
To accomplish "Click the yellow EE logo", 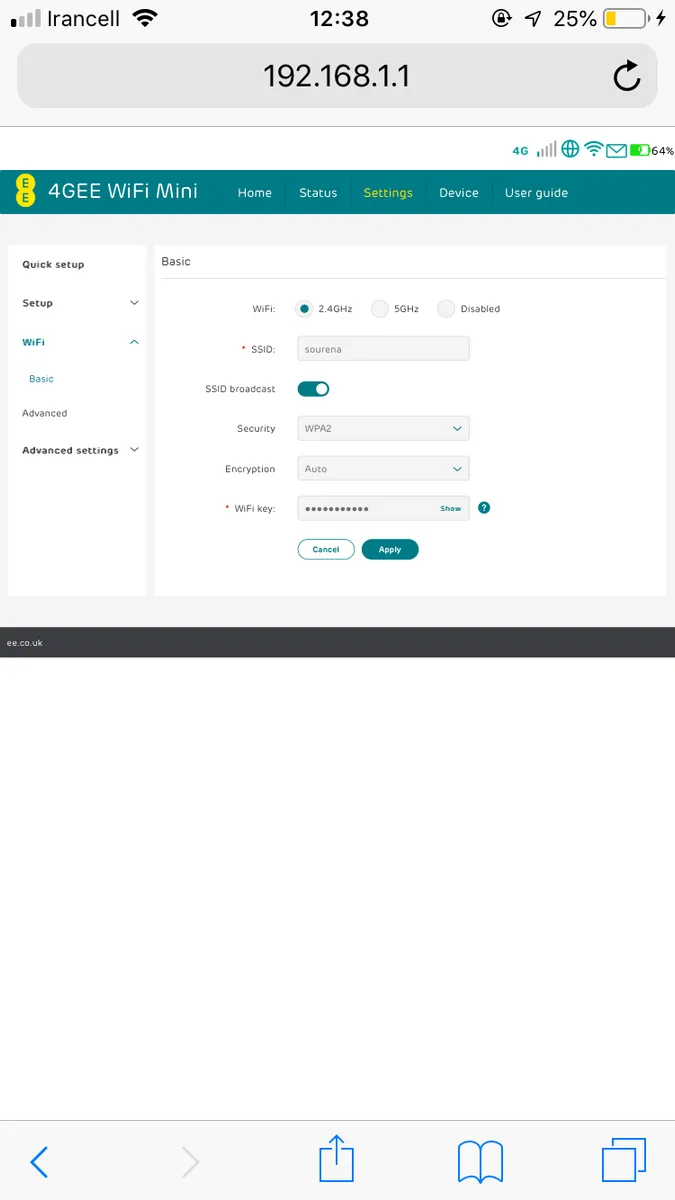I will coord(27,191).
